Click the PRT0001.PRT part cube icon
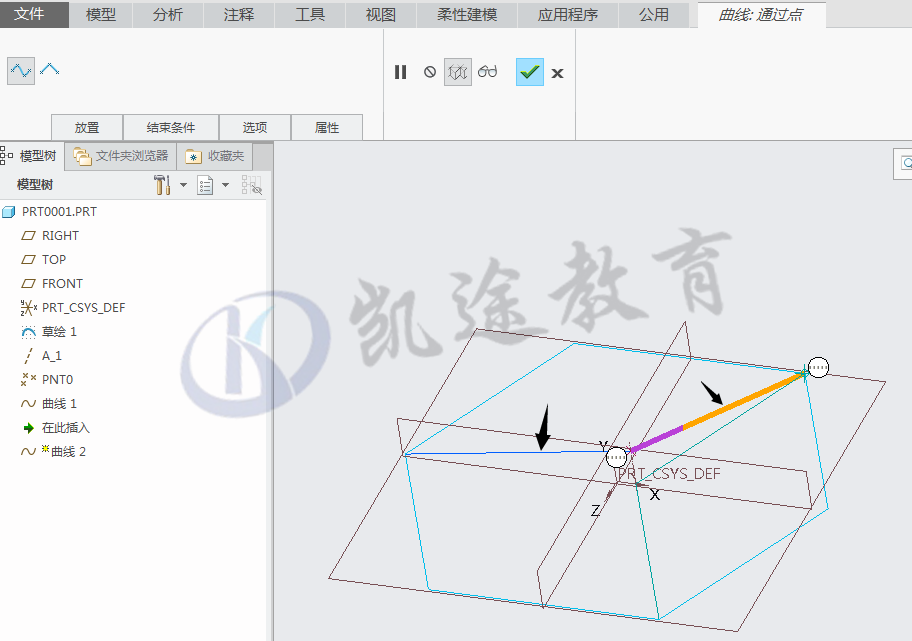Image resolution: width=912 pixels, height=641 pixels. pyautogui.click(x=8, y=212)
